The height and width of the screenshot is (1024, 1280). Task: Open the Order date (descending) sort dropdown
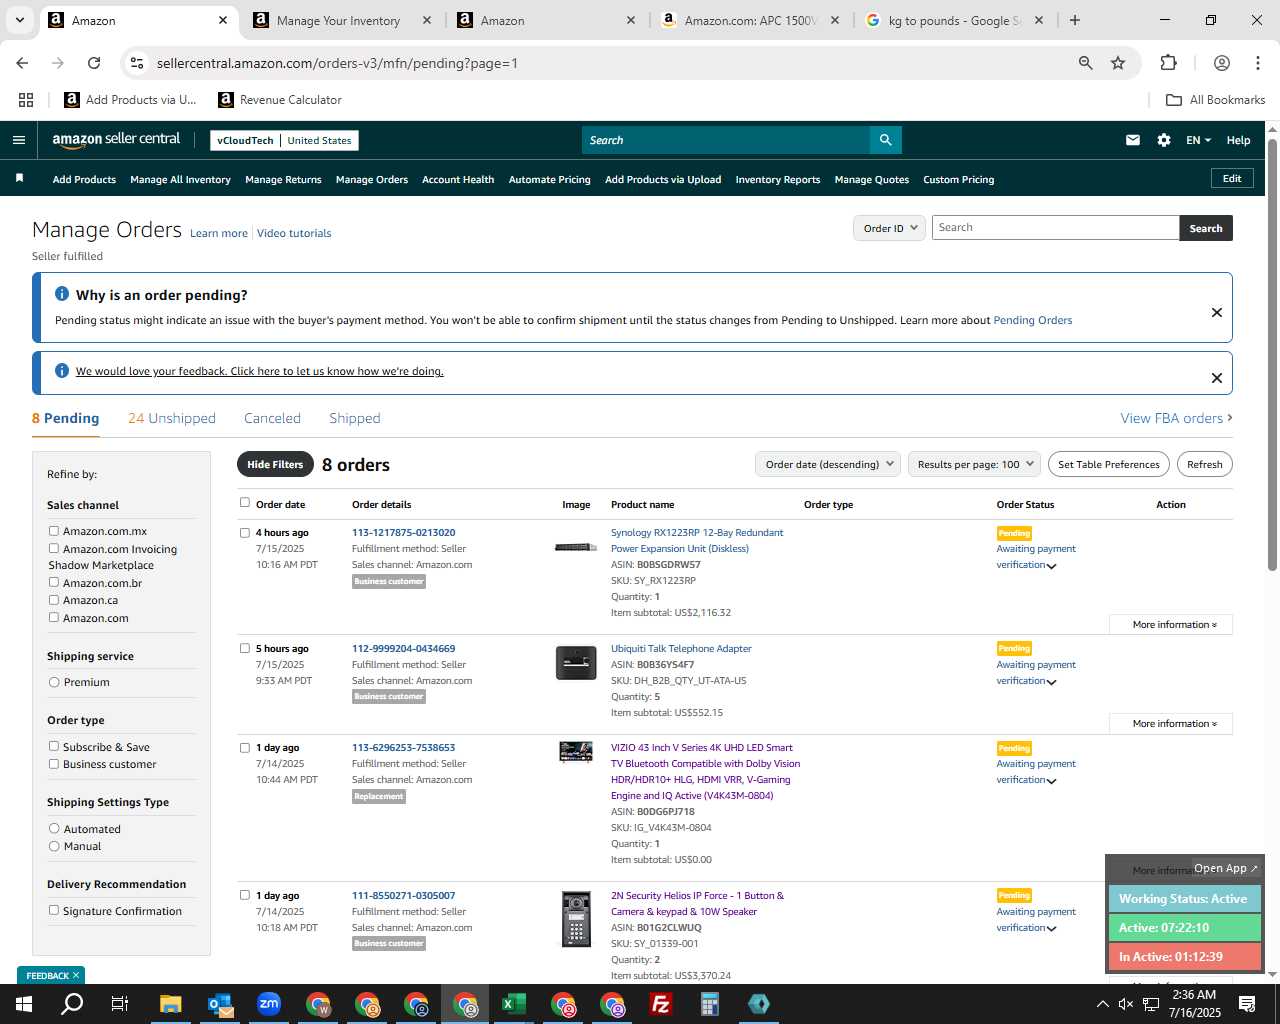[x=827, y=464]
